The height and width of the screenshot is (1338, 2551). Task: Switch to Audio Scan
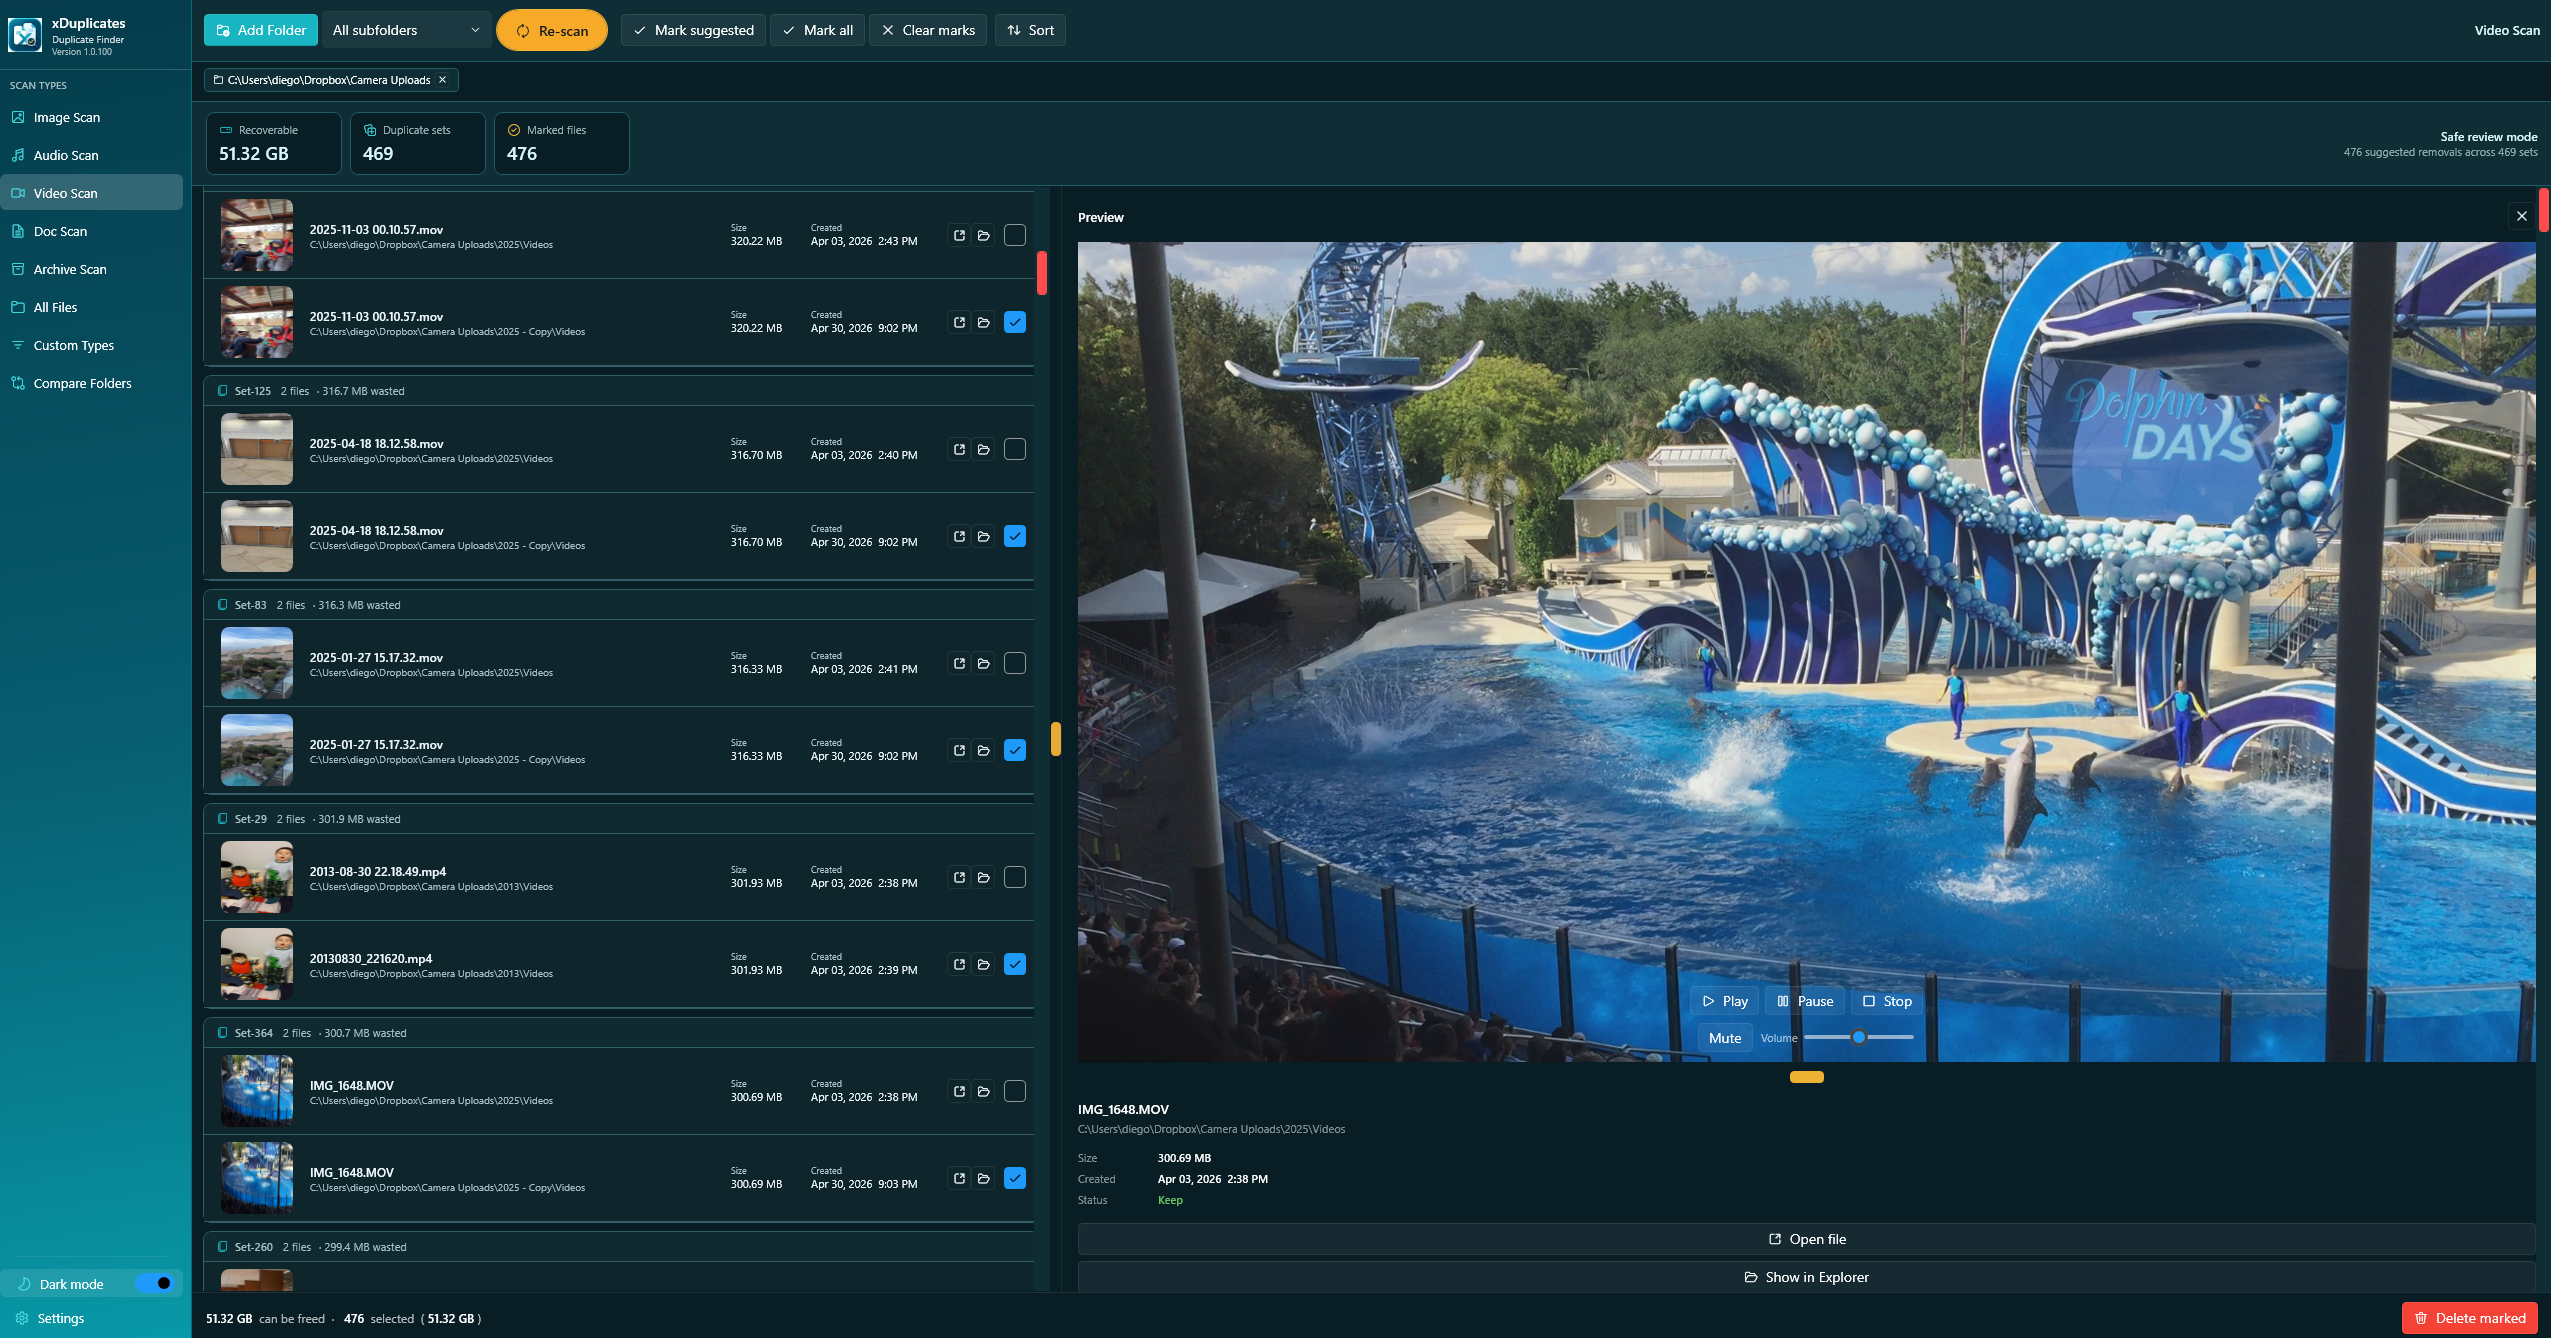[x=91, y=155]
